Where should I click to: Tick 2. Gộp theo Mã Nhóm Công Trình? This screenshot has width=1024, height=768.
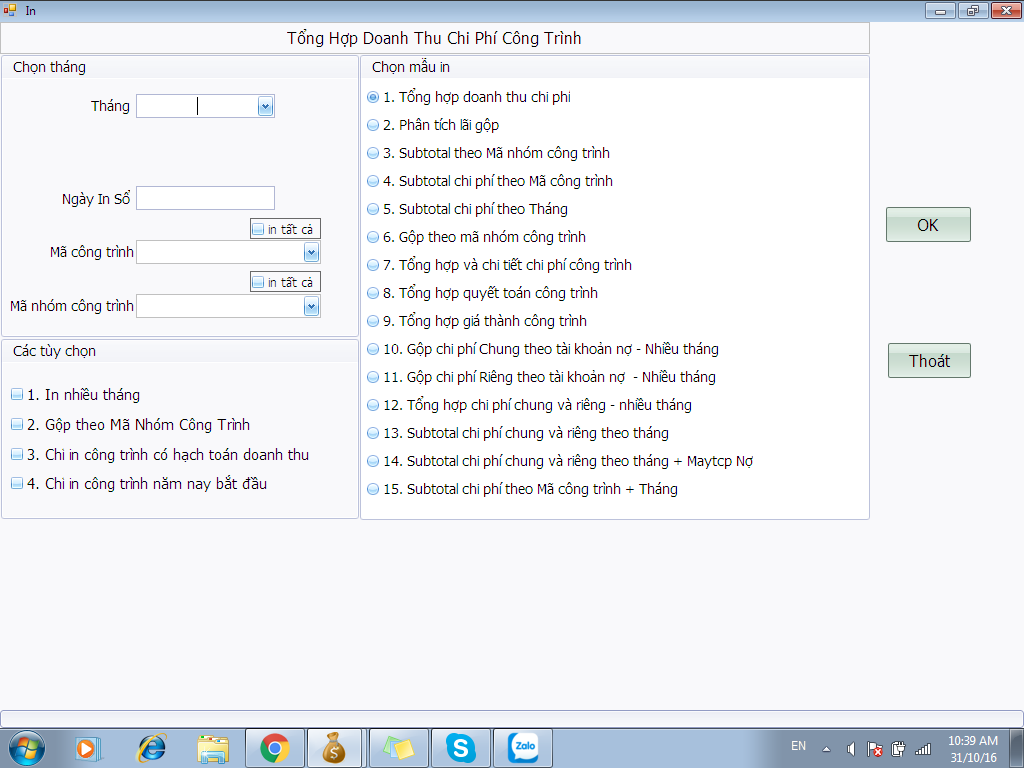(18, 425)
